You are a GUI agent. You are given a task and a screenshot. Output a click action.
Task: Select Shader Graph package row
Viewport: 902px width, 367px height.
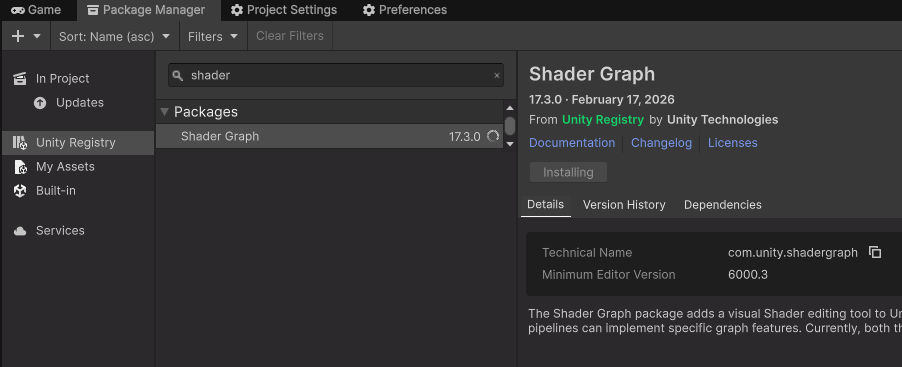point(330,136)
